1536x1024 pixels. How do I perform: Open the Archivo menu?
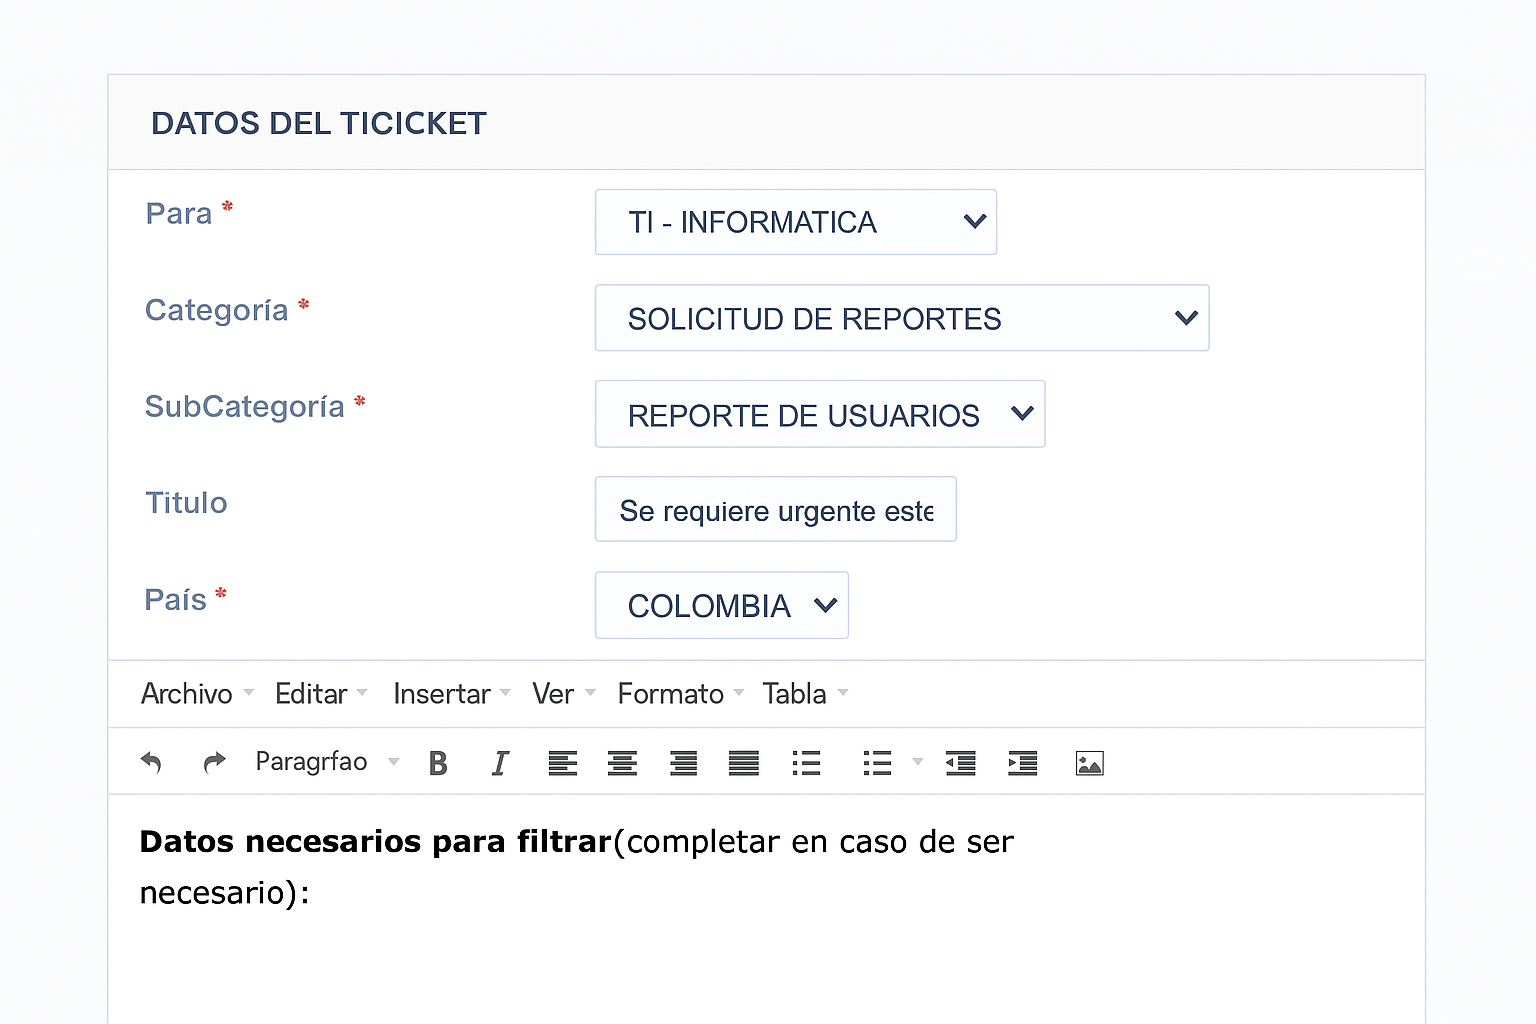[x=186, y=693]
